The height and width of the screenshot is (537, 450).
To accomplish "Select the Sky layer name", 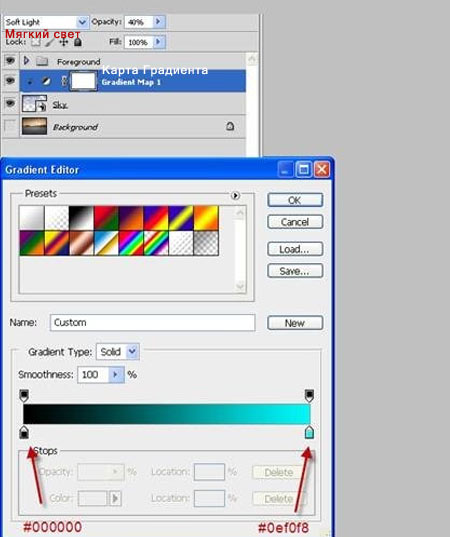I will tap(60, 104).
